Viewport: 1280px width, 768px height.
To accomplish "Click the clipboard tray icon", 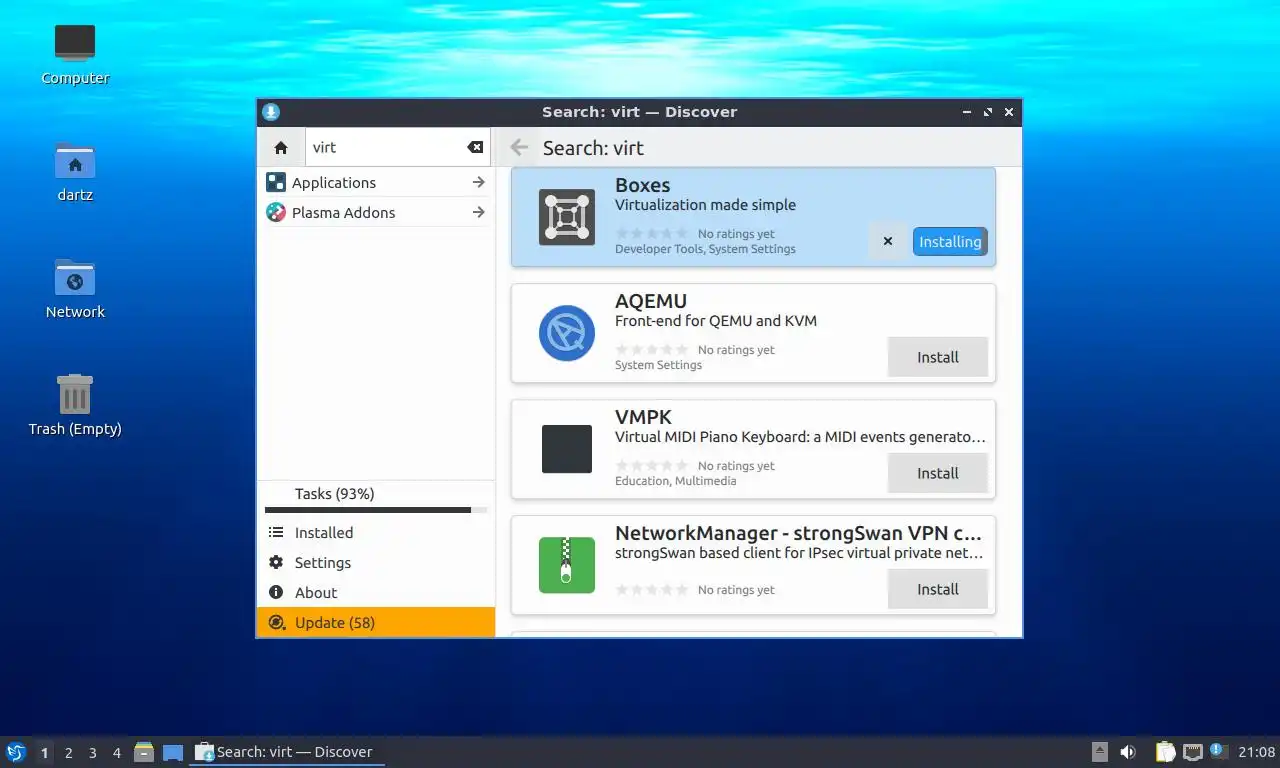I will click(1165, 752).
